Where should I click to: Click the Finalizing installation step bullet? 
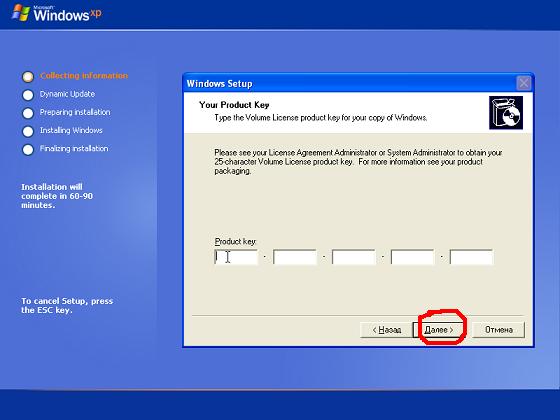coord(28,150)
